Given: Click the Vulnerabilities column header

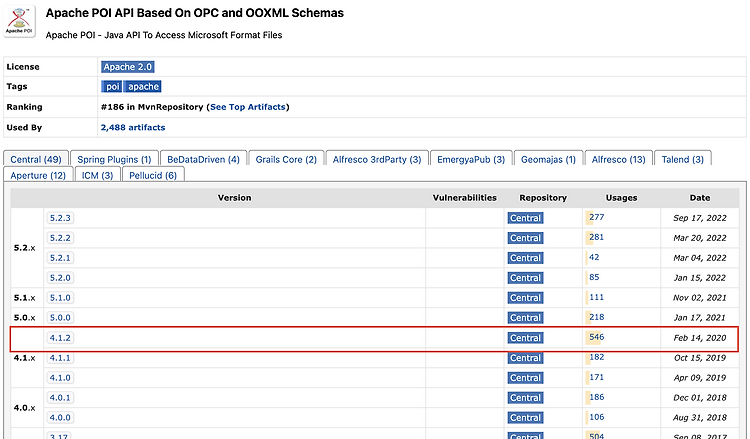Looking at the screenshot, I should 464,198.
